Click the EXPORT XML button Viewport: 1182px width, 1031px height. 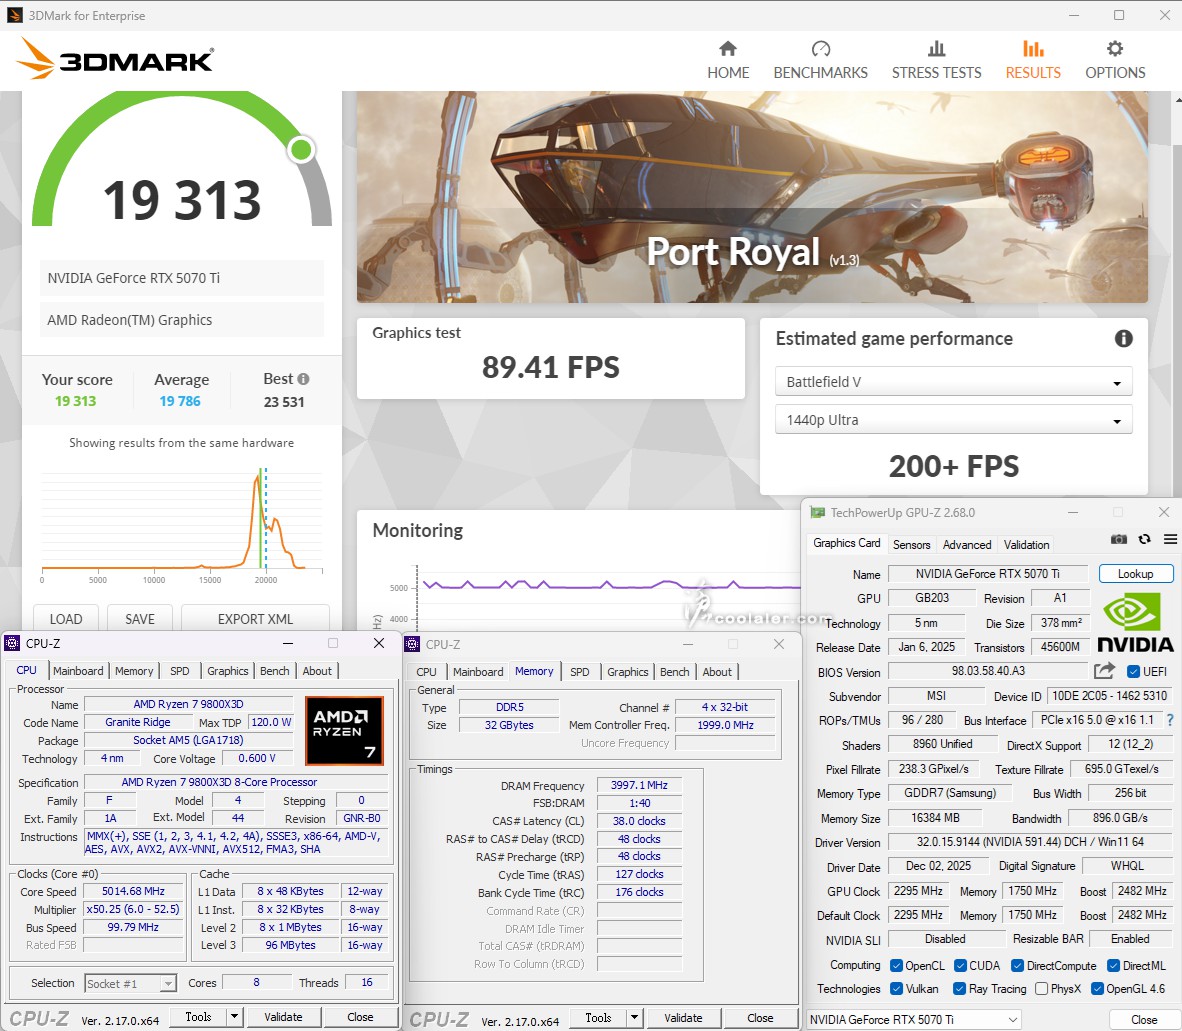tap(255, 619)
